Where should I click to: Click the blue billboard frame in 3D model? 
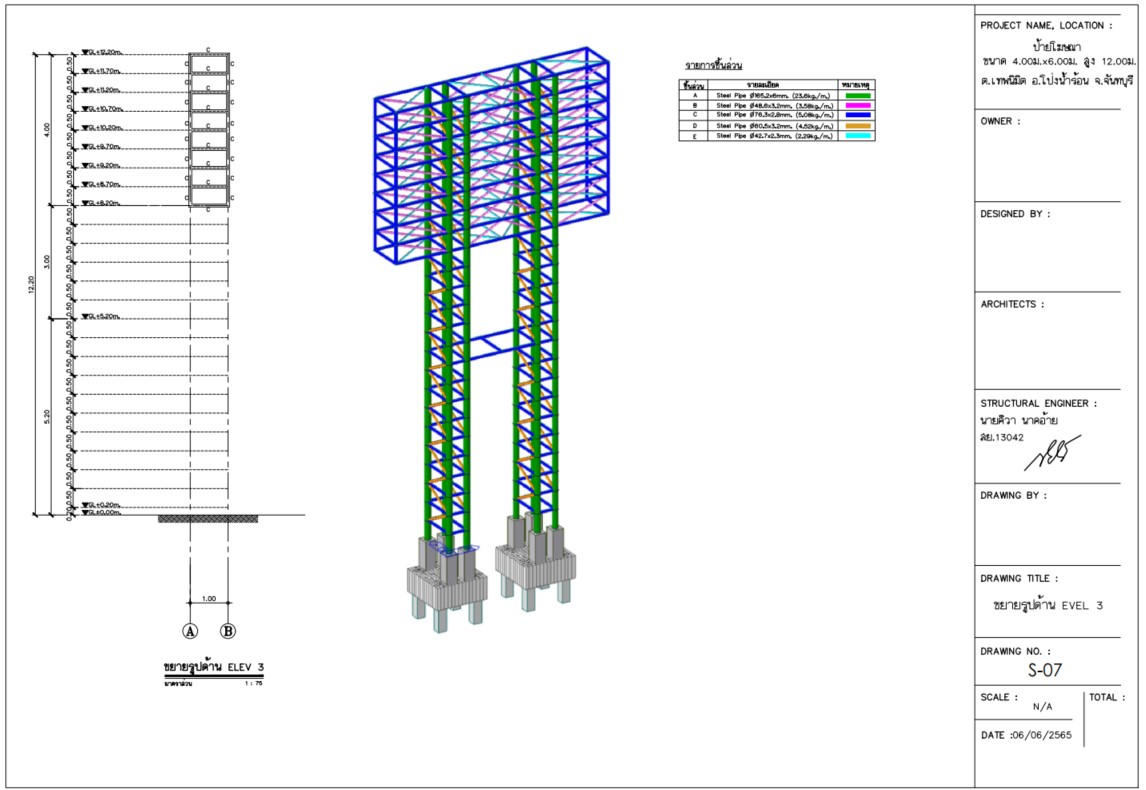pyautogui.click(x=491, y=156)
